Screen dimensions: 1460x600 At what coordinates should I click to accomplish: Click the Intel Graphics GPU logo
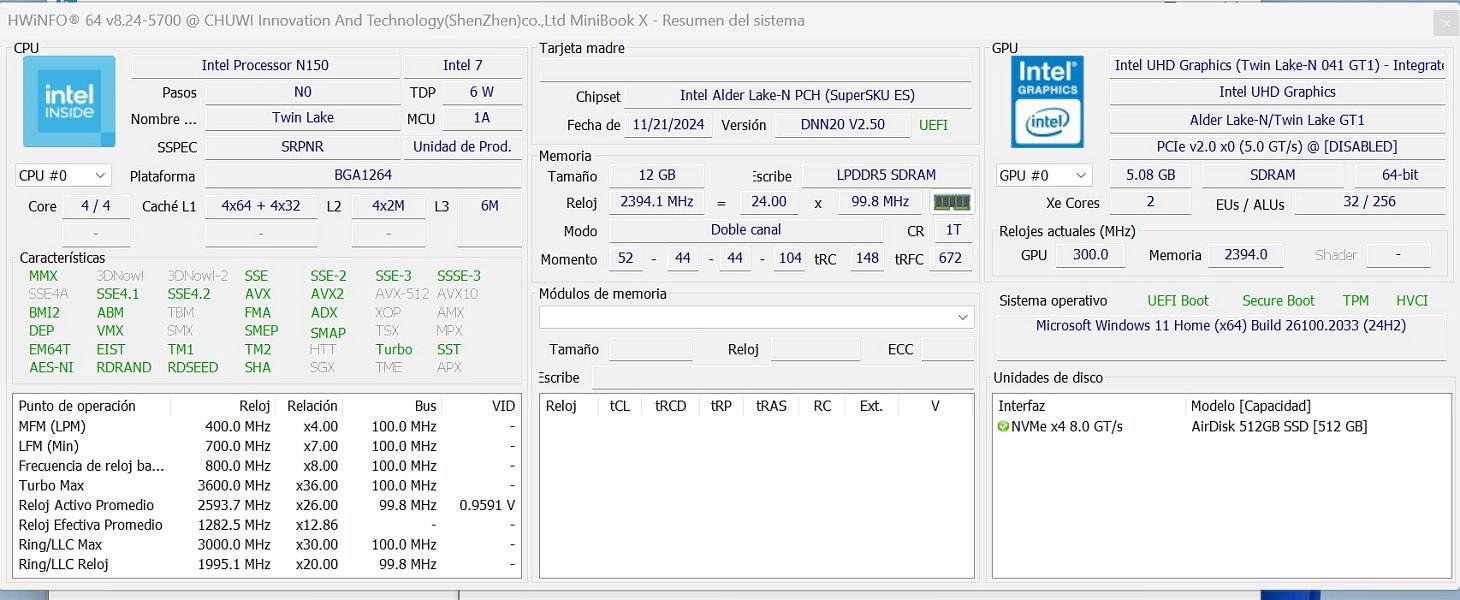pyautogui.click(x=1047, y=101)
